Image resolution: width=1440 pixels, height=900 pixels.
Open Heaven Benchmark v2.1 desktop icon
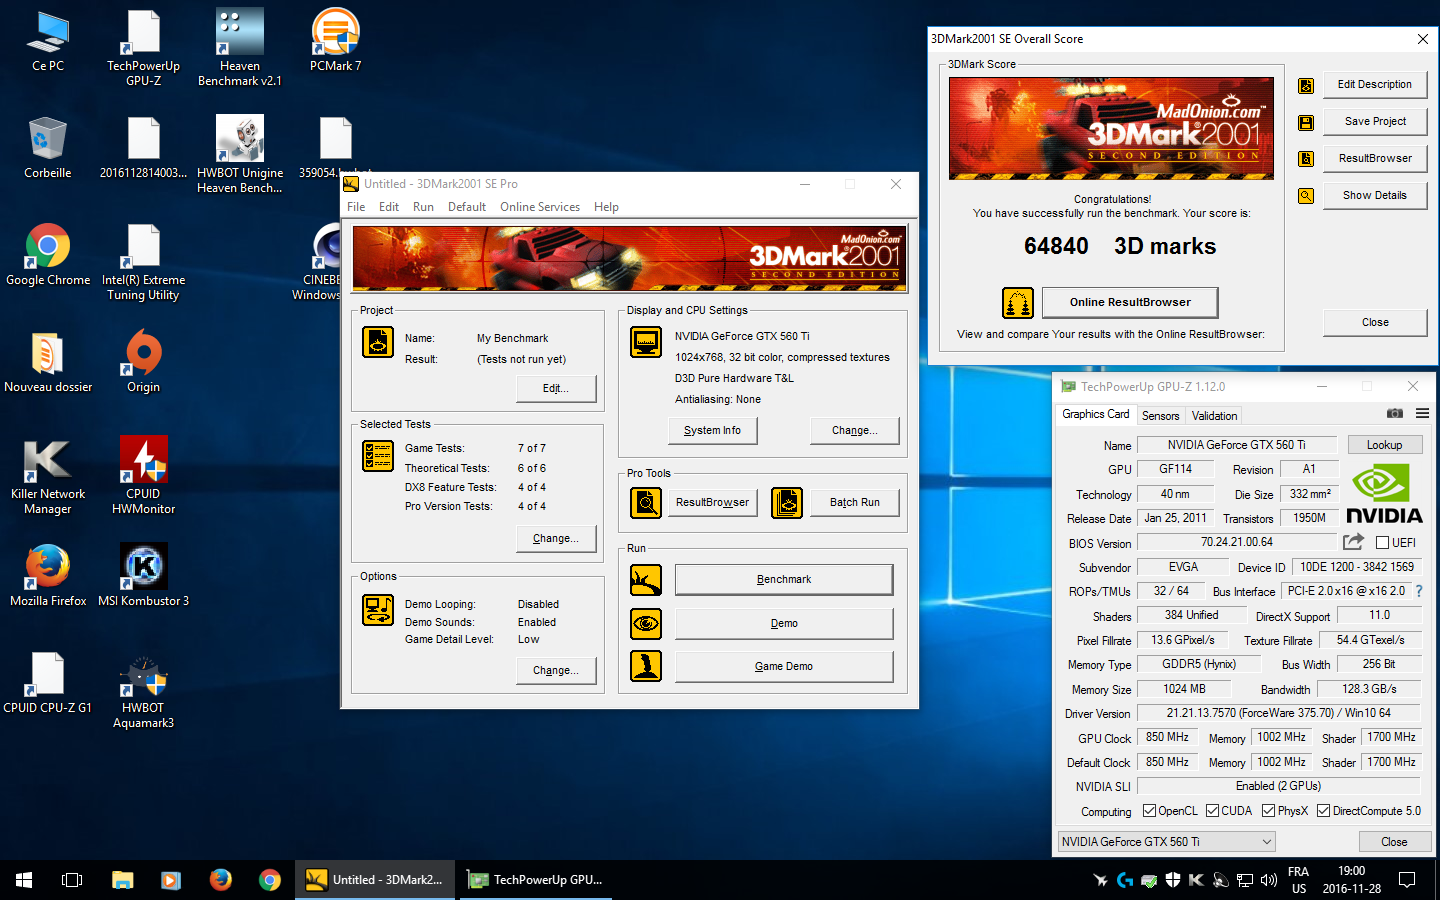pyautogui.click(x=240, y=47)
